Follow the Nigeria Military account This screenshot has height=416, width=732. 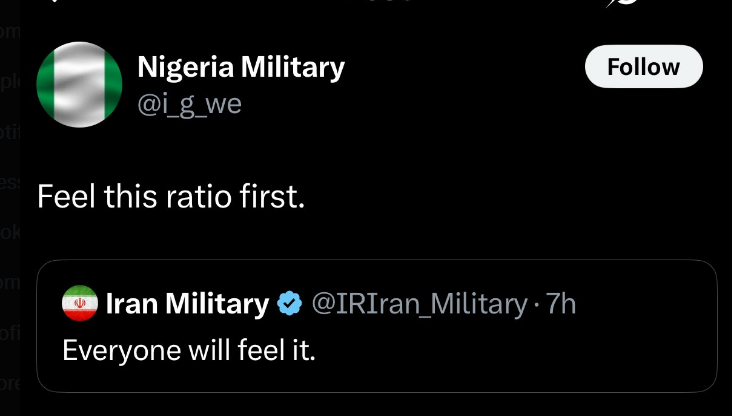(x=643, y=67)
